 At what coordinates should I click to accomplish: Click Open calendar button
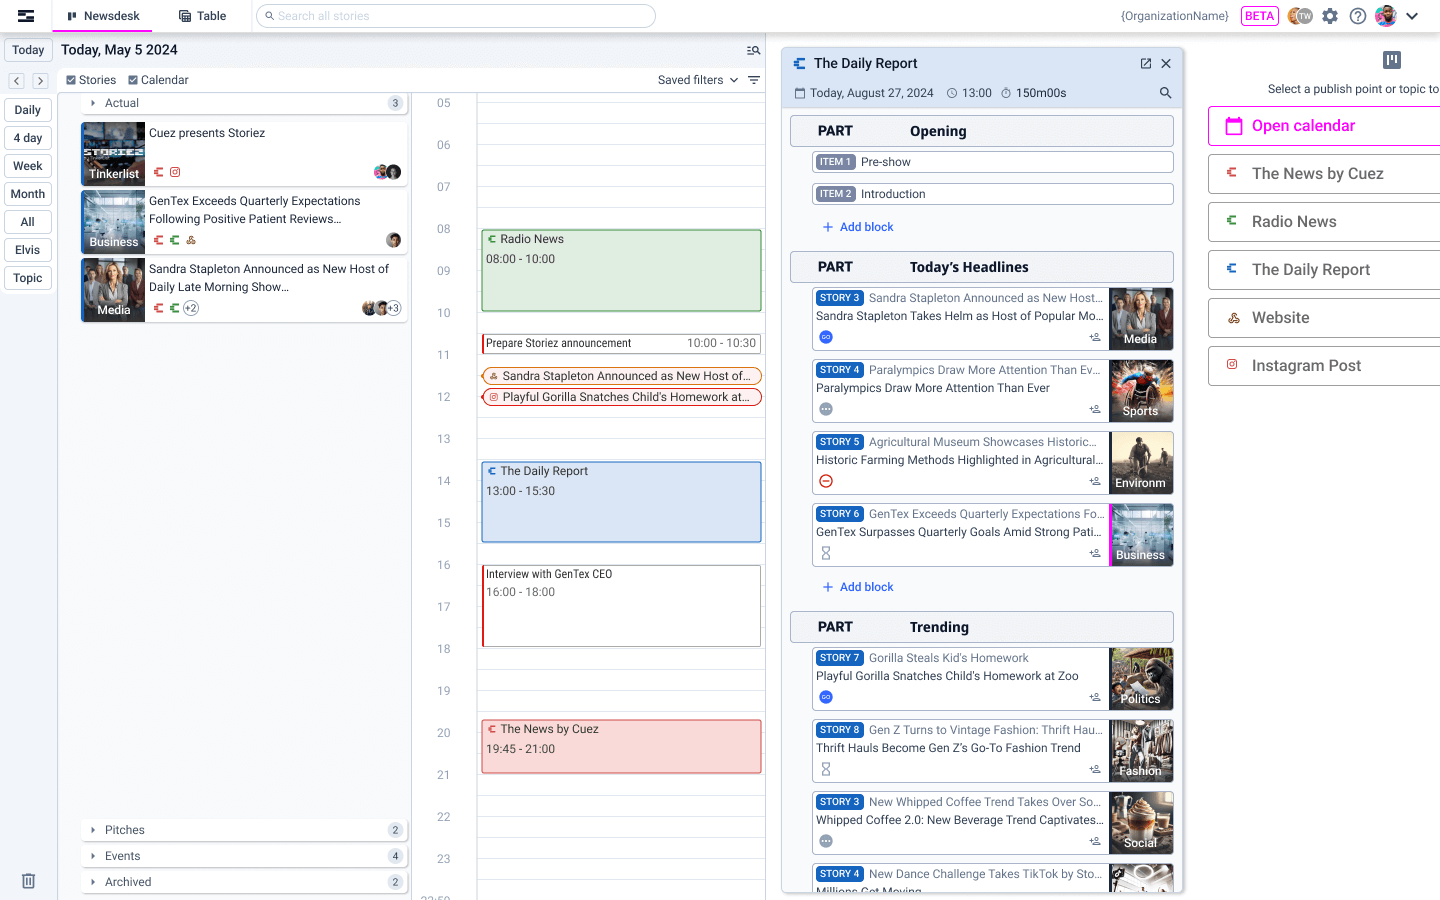pyautogui.click(x=1324, y=126)
